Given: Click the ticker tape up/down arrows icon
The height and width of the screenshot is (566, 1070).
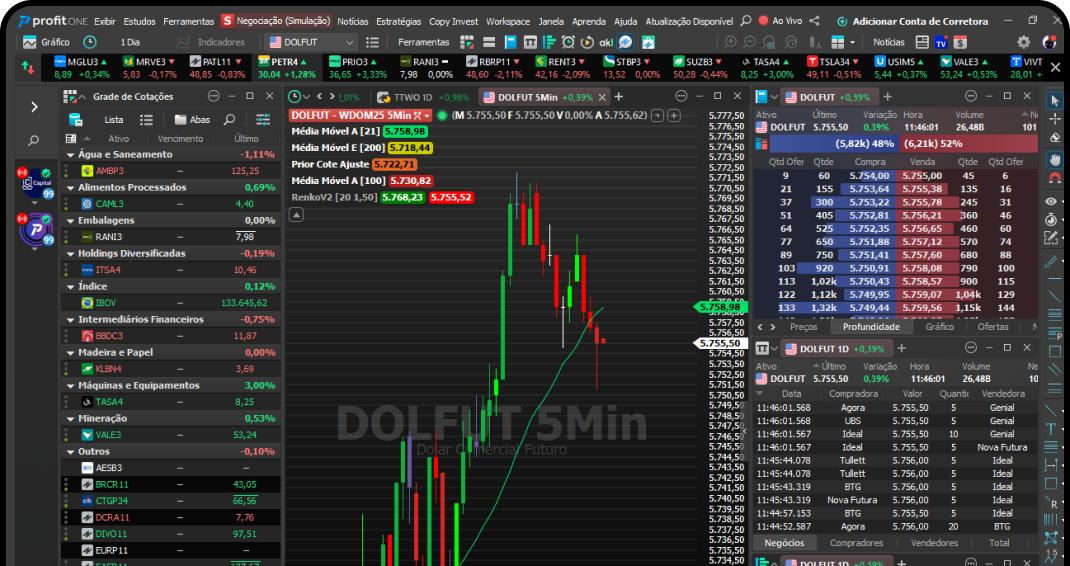Looking at the screenshot, I should click(x=28, y=68).
